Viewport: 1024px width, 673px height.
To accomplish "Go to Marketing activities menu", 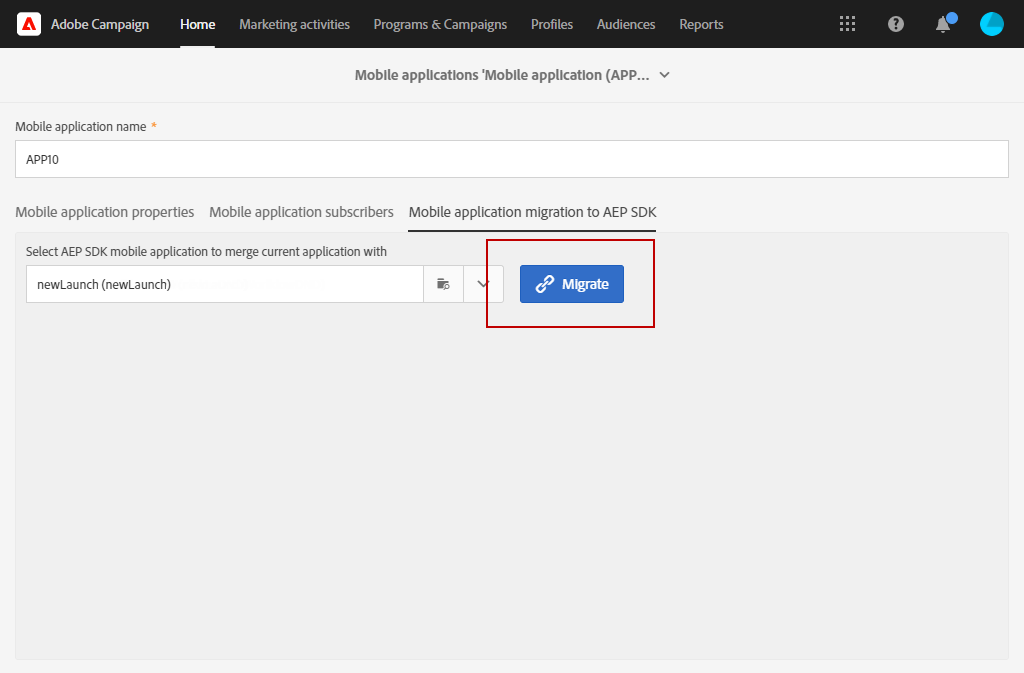I will (x=295, y=24).
